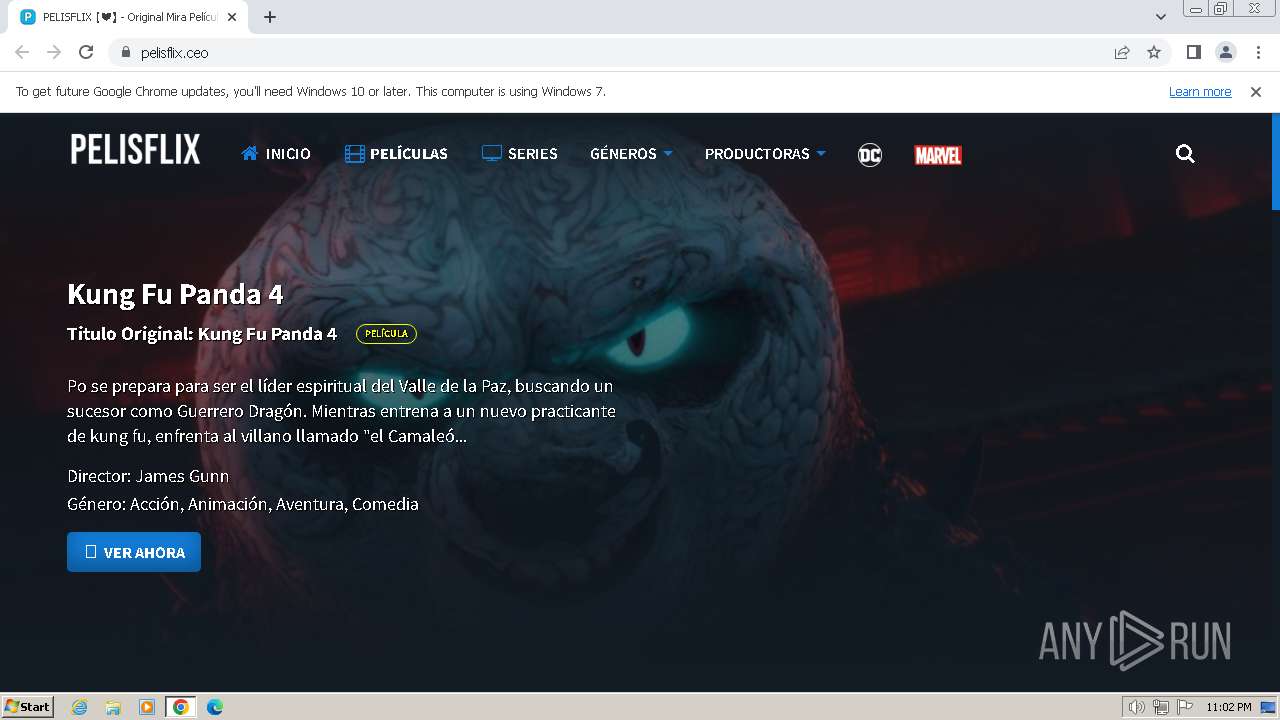This screenshot has width=1280, height=720.
Task: Open the SERIES section
Action: 519,154
